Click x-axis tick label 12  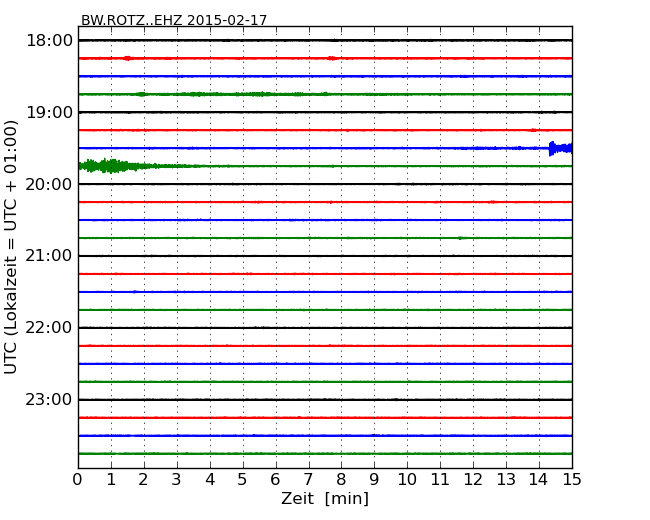[x=473, y=480]
